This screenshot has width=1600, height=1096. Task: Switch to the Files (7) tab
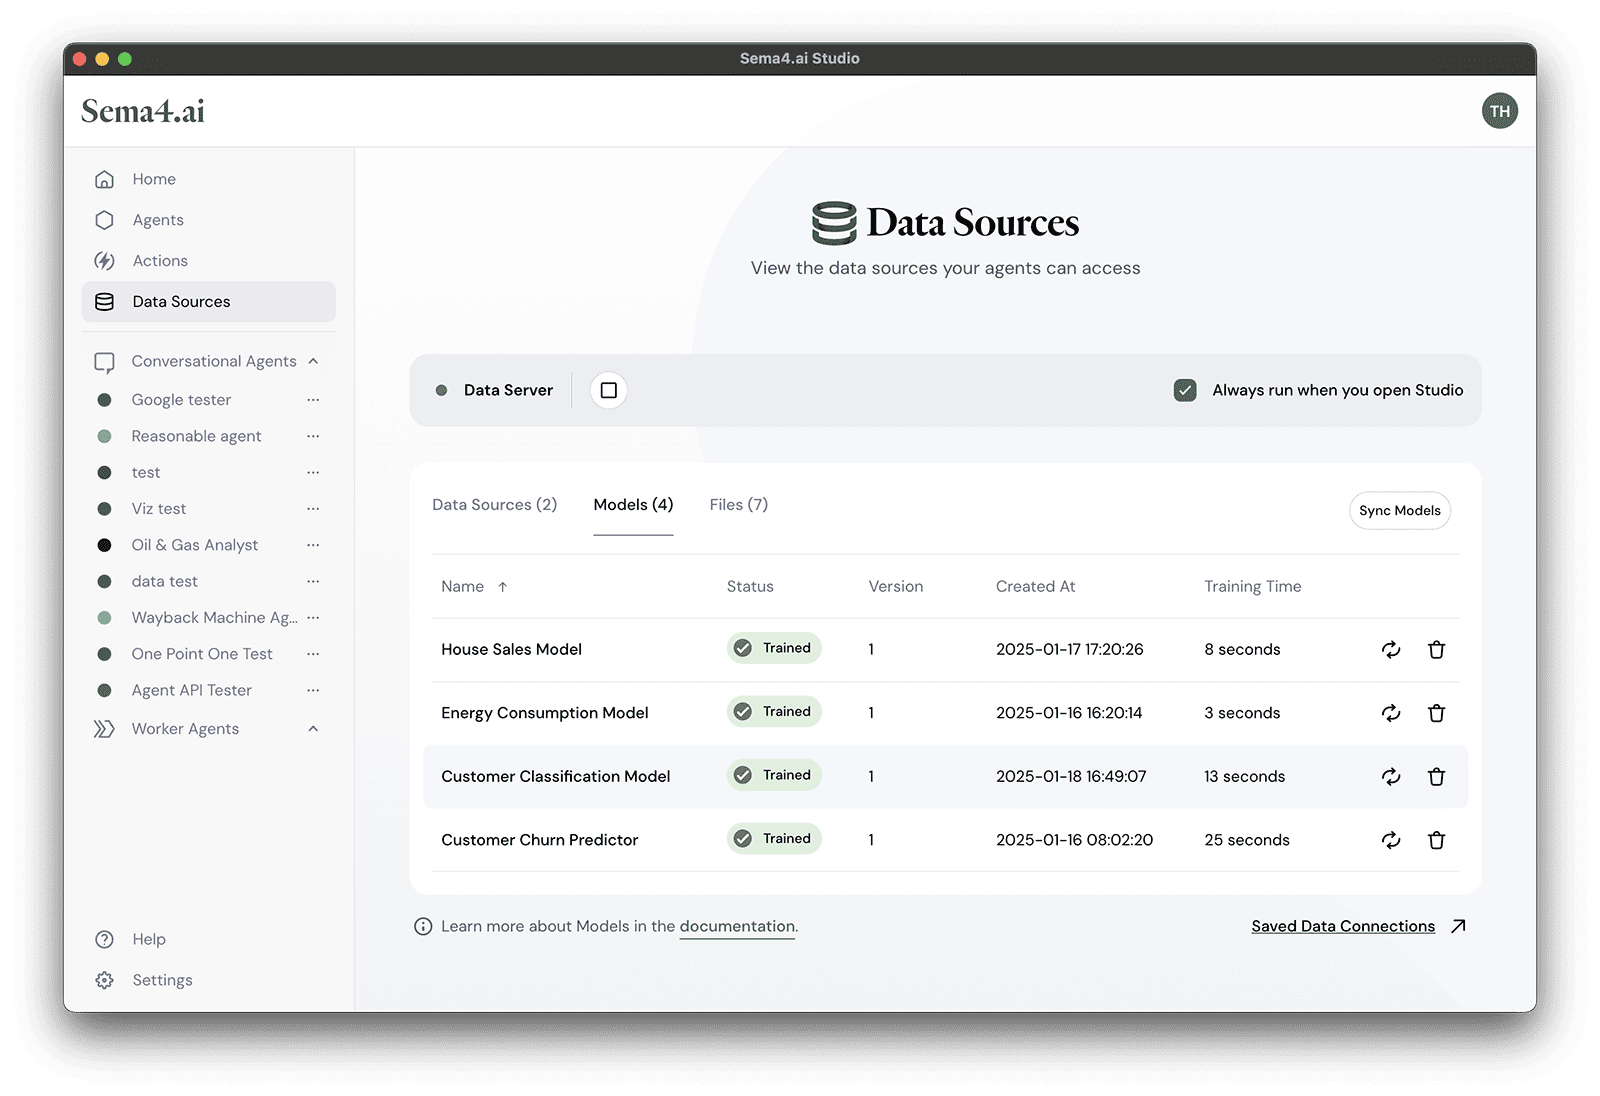tap(739, 505)
